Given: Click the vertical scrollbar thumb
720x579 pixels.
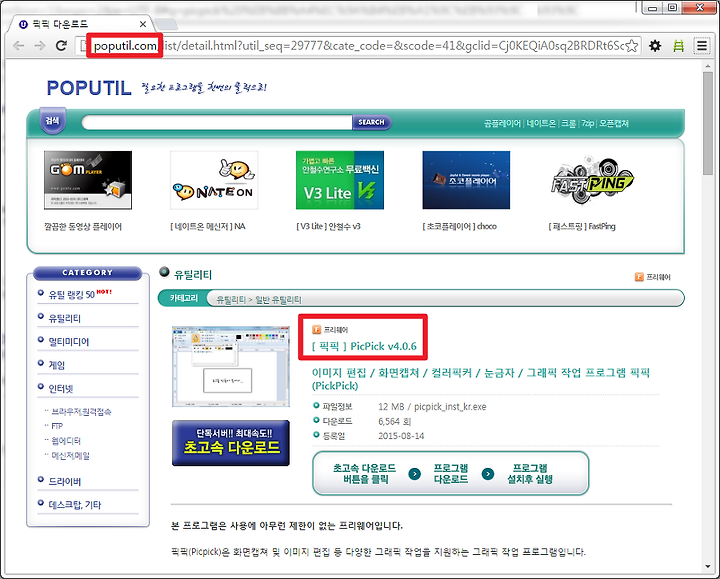Looking at the screenshot, I should [x=708, y=123].
